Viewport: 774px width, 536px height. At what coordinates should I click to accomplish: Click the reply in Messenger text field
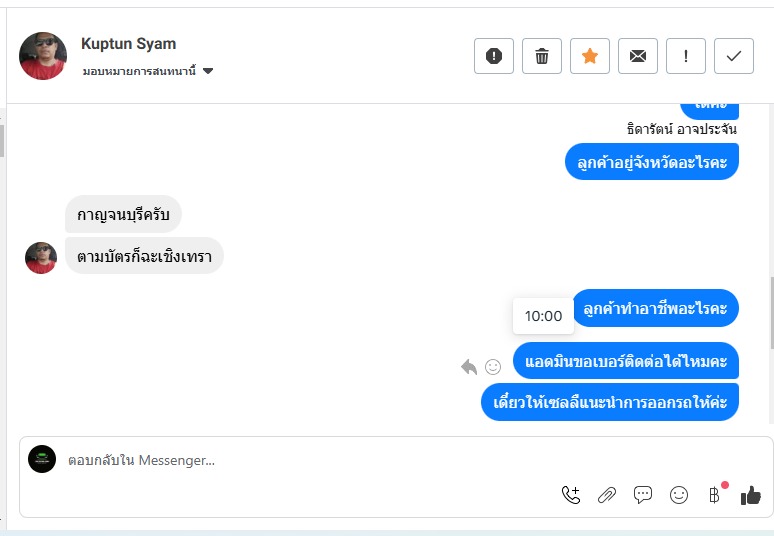[300, 460]
